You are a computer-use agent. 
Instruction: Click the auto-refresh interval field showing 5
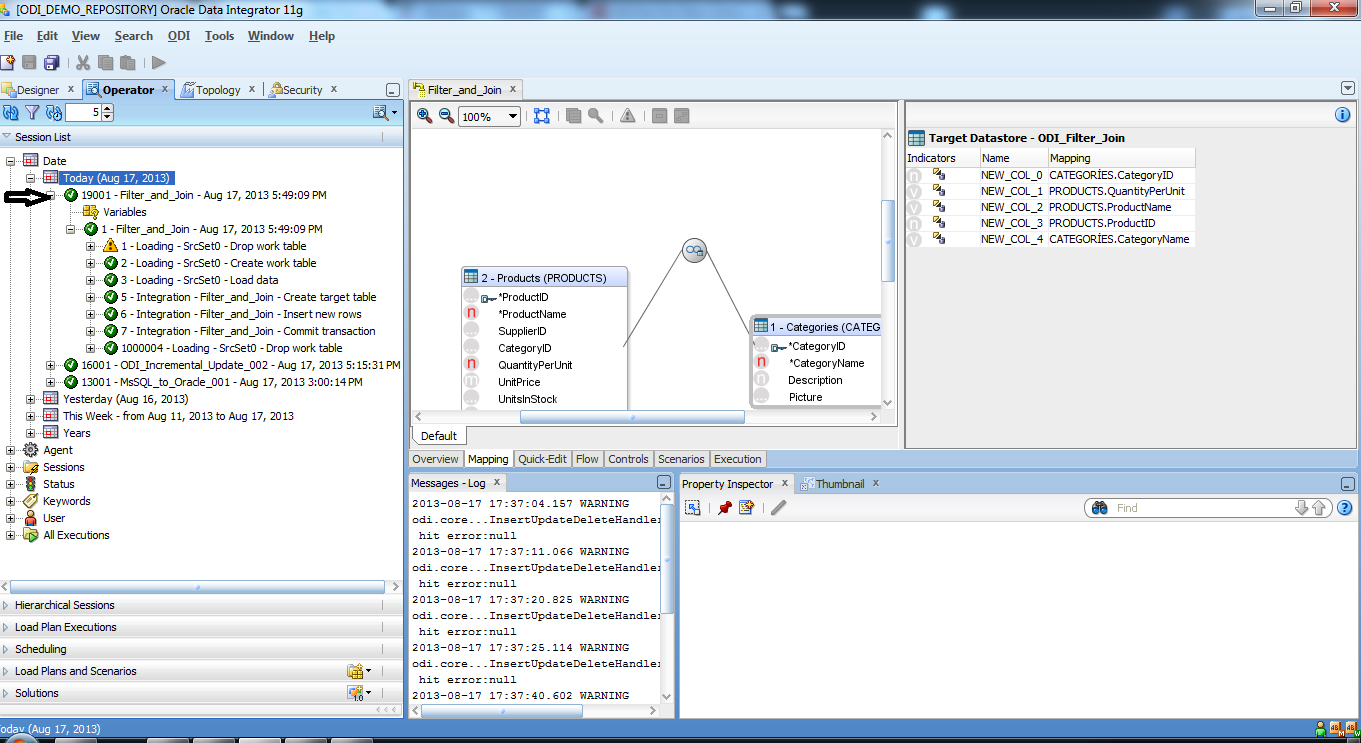pos(84,113)
